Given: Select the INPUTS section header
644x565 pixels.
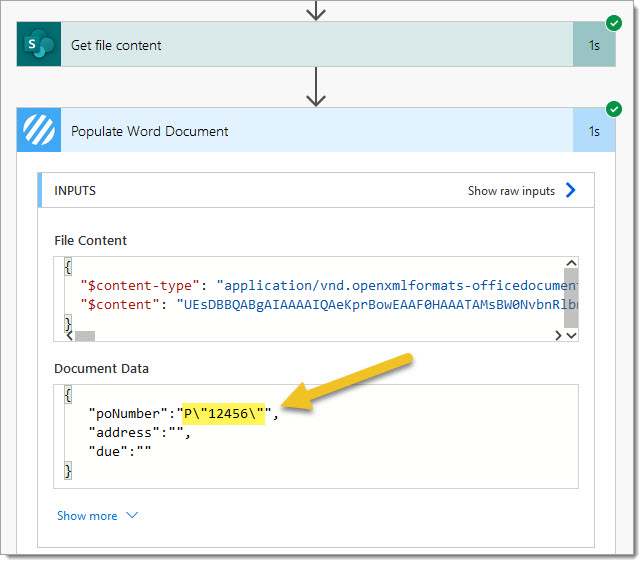Looking at the screenshot, I should pos(75,190).
